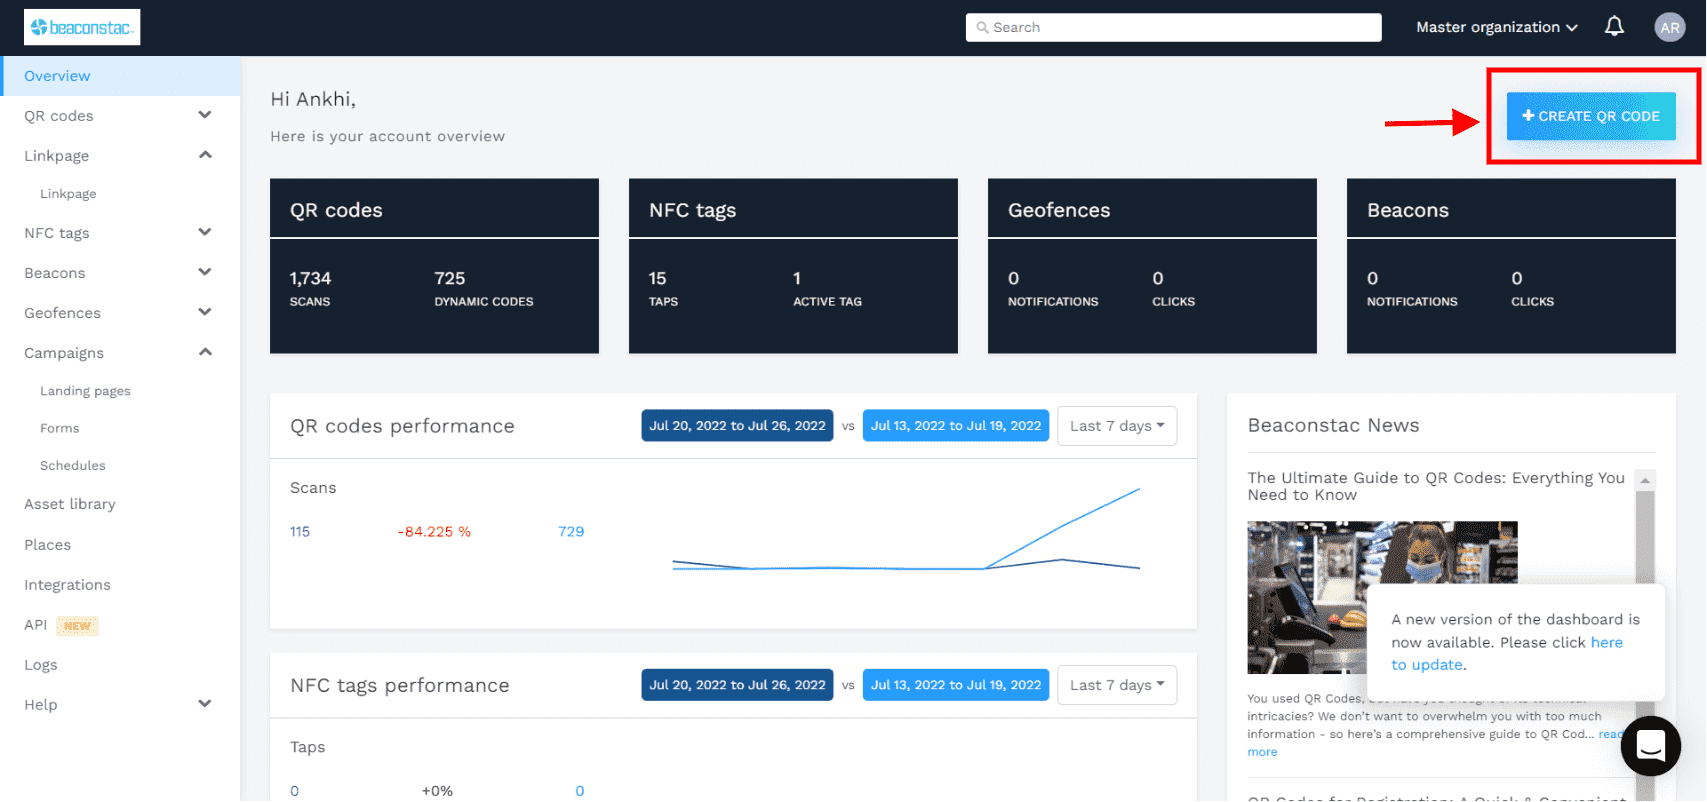This screenshot has height=802, width=1707.
Task: Click NFC tags performance Jul 13–19 date range
Action: [956, 685]
